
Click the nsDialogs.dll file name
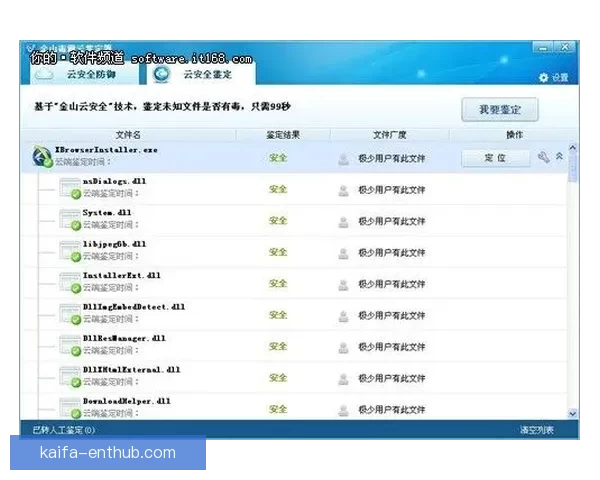[x=114, y=181]
